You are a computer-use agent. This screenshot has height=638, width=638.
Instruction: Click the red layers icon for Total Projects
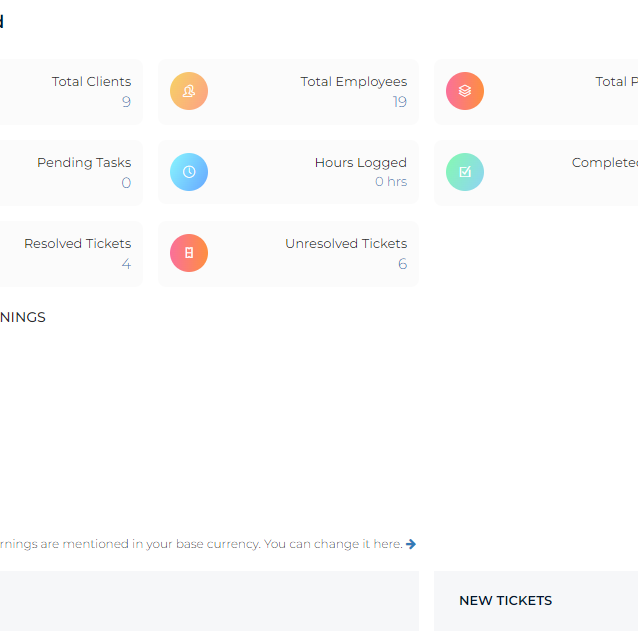click(x=464, y=91)
